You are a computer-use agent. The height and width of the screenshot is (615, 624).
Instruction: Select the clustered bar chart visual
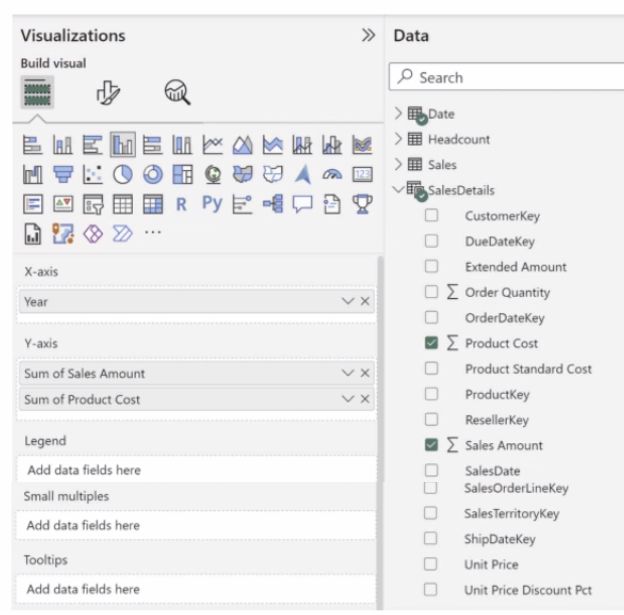coord(93,144)
